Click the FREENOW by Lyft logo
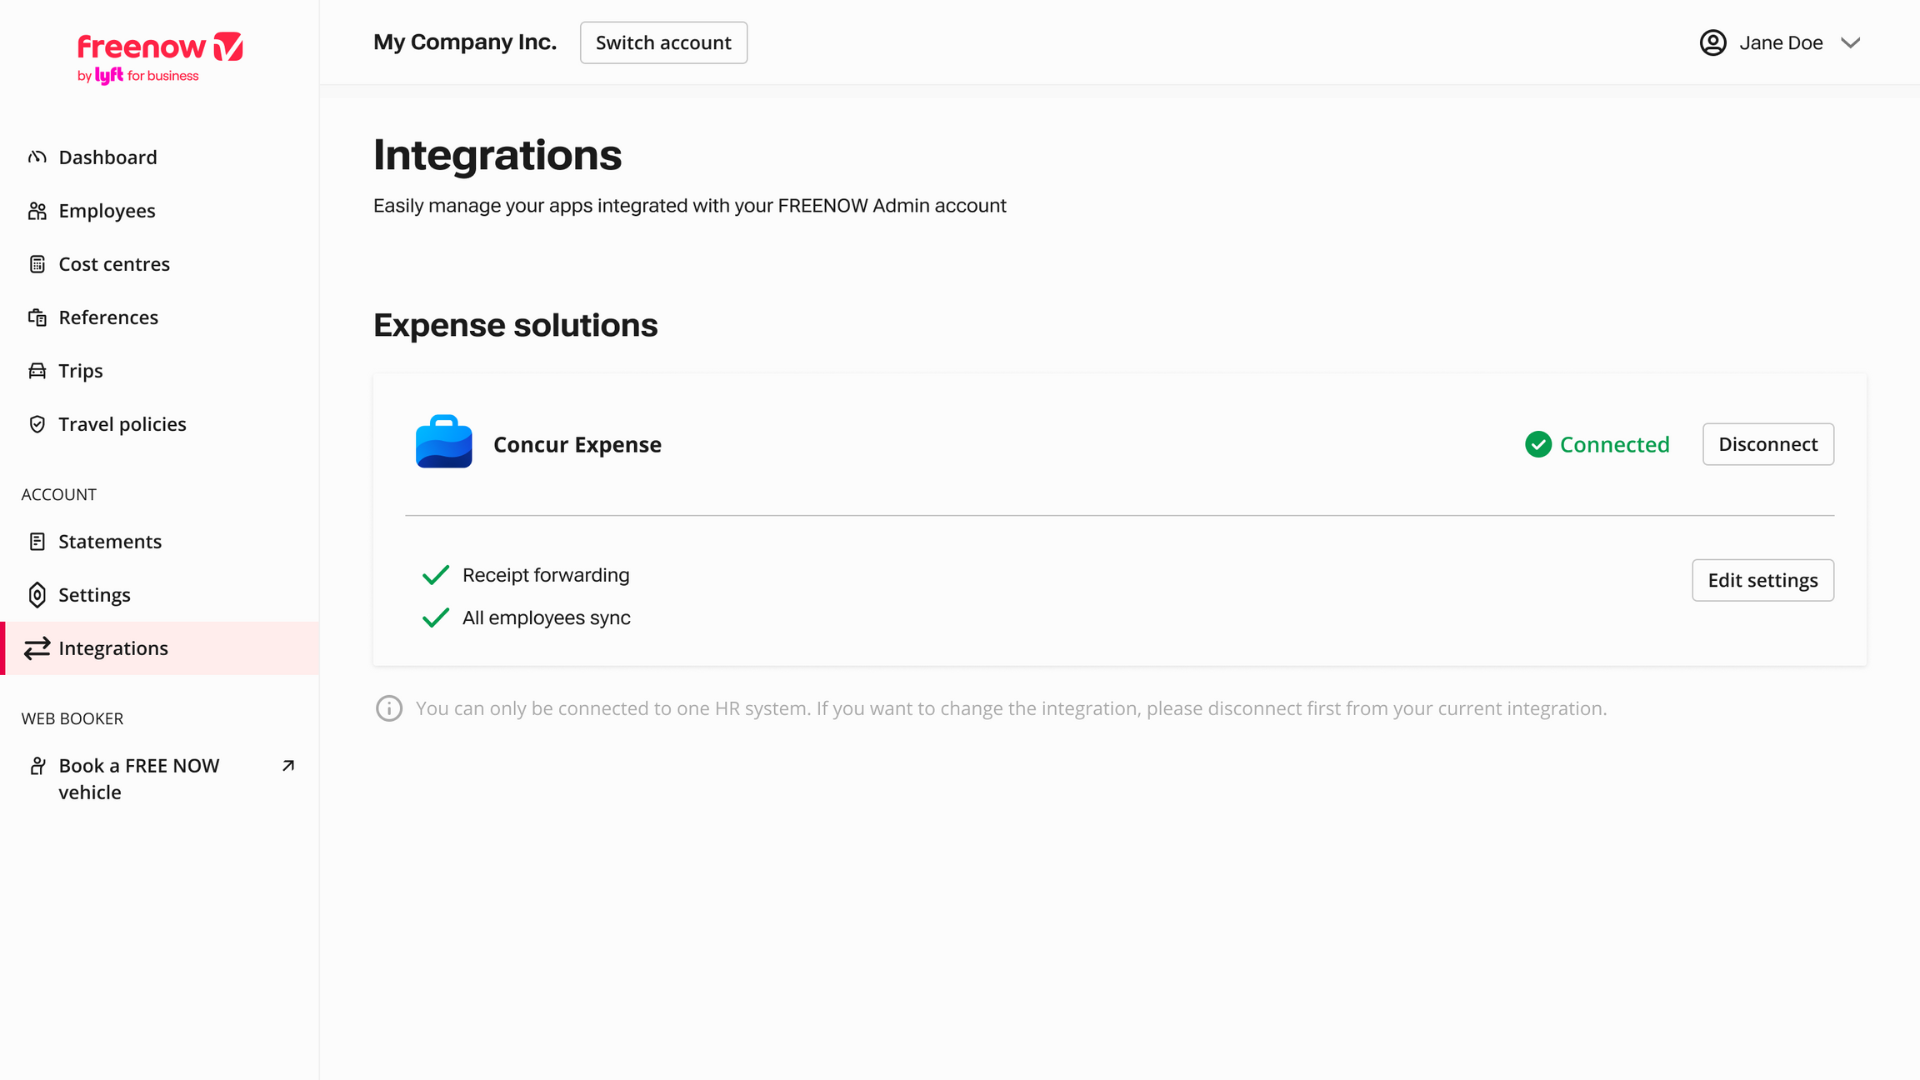This screenshot has height=1080, width=1920. (x=160, y=57)
